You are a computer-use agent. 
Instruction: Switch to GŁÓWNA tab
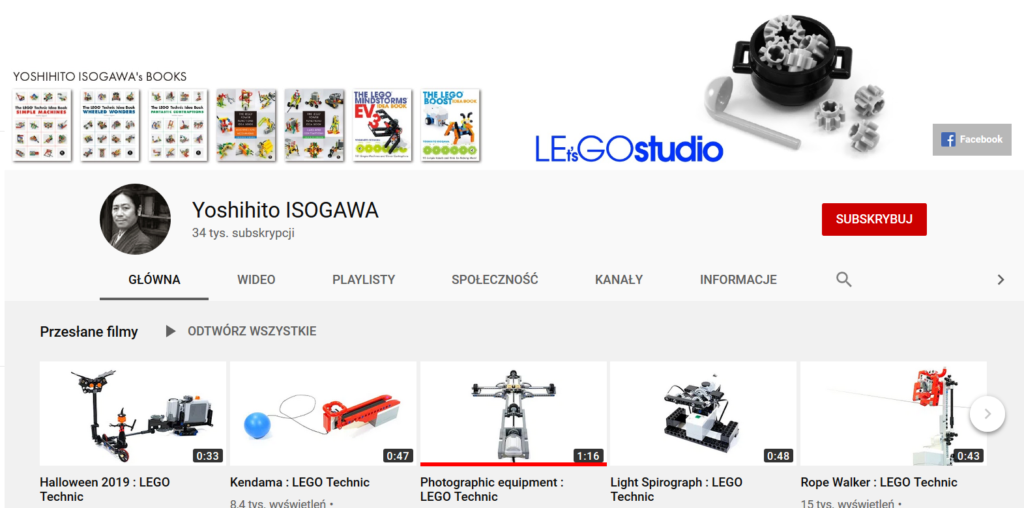click(154, 279)
